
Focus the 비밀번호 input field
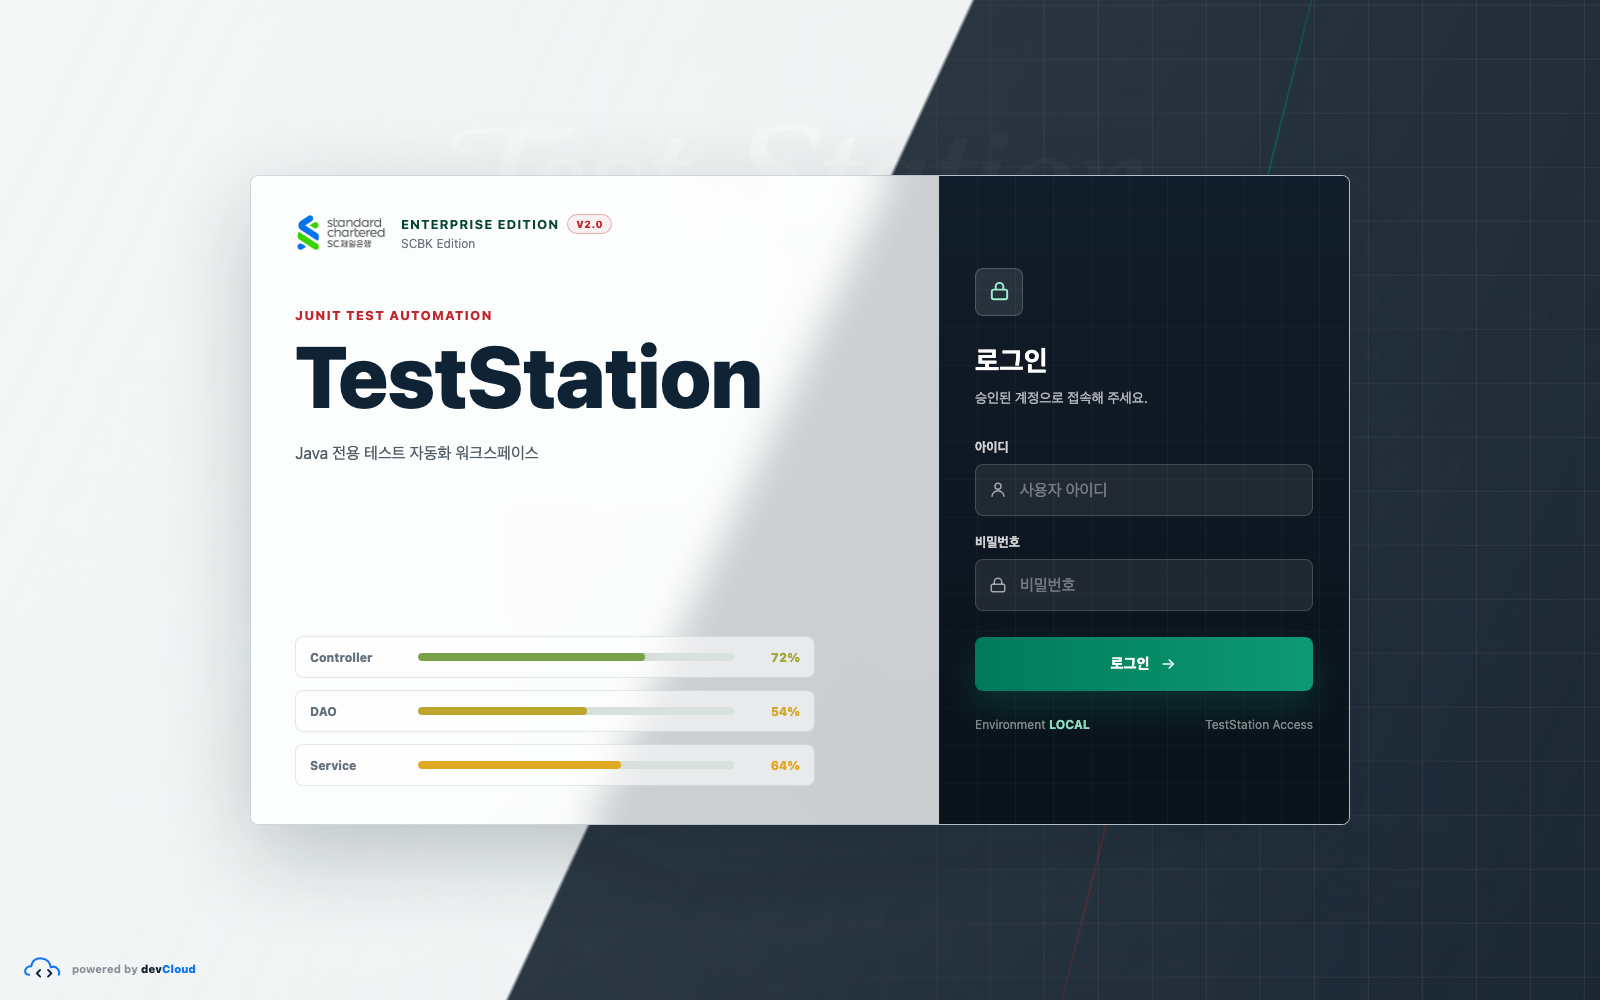[x=1144, y=585]
